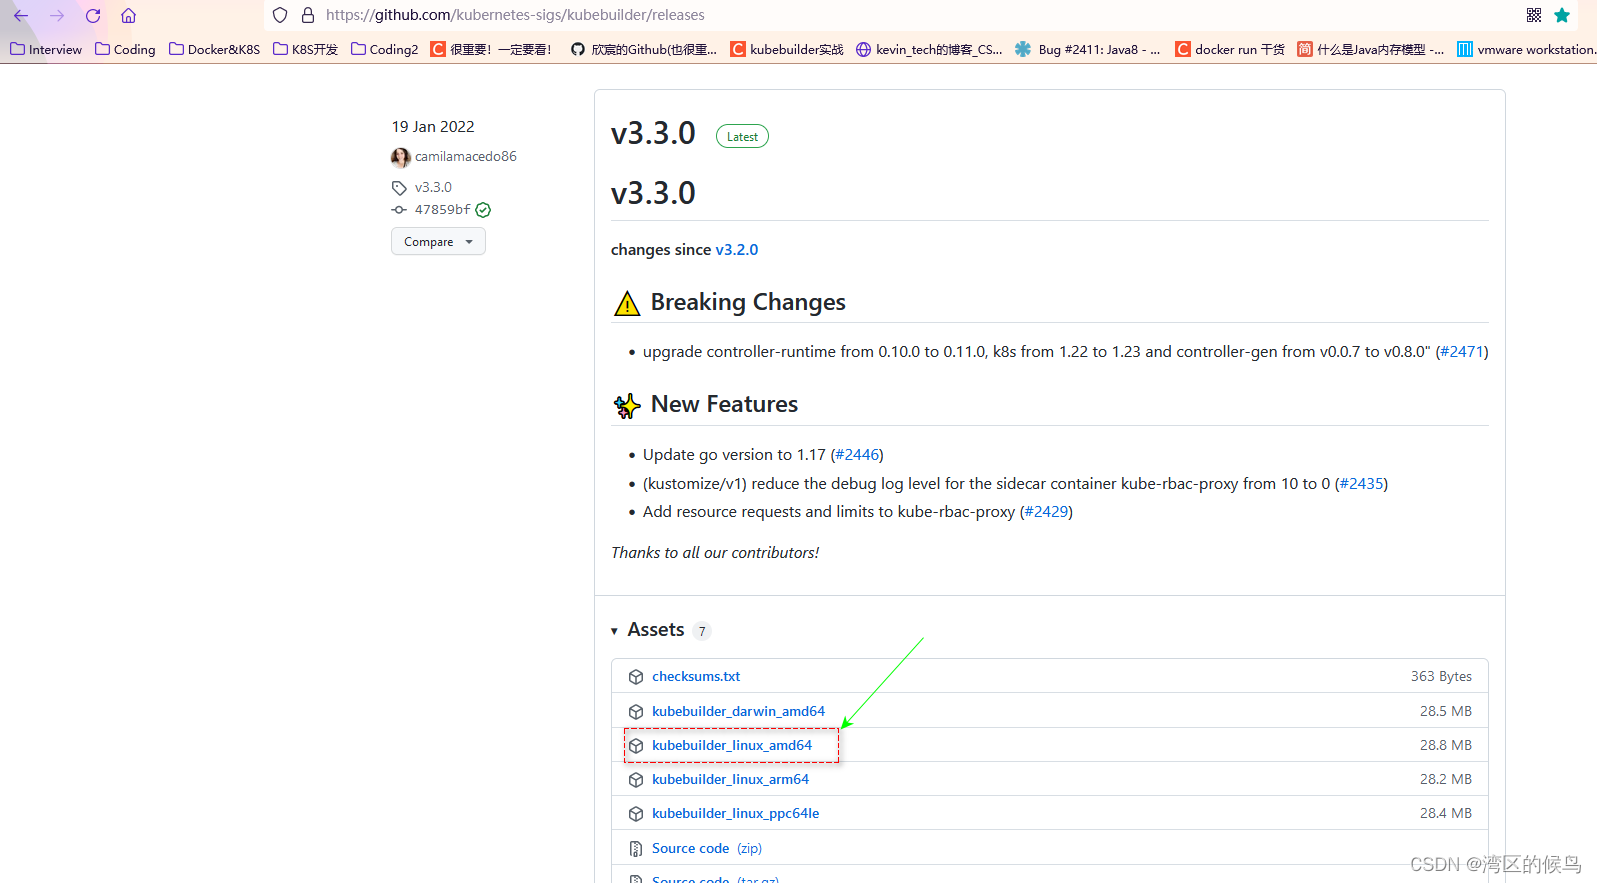
Task: Open the docker run 干货 bookmark
Action: [1230, 49]
